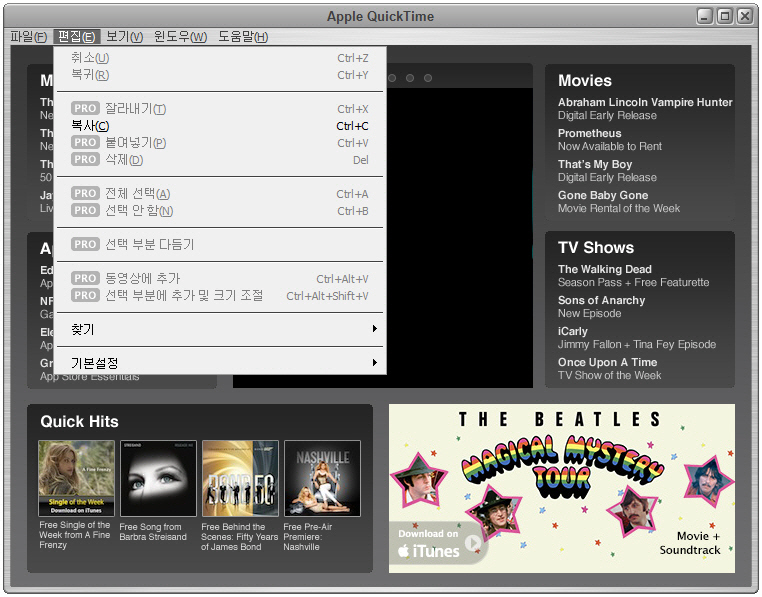Open the 윈도우(W) menu
This screenshot has width=762, height=597.
(180, 36)
